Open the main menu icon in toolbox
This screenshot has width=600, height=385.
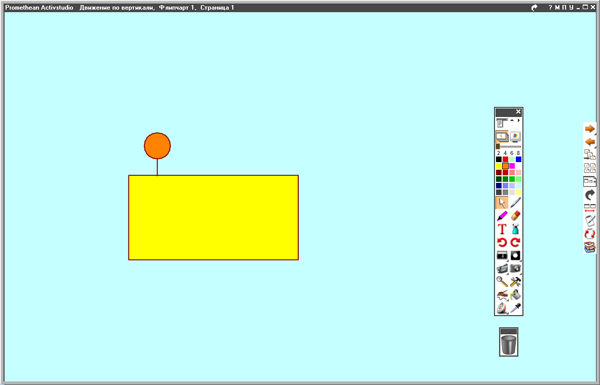(501, 123)
